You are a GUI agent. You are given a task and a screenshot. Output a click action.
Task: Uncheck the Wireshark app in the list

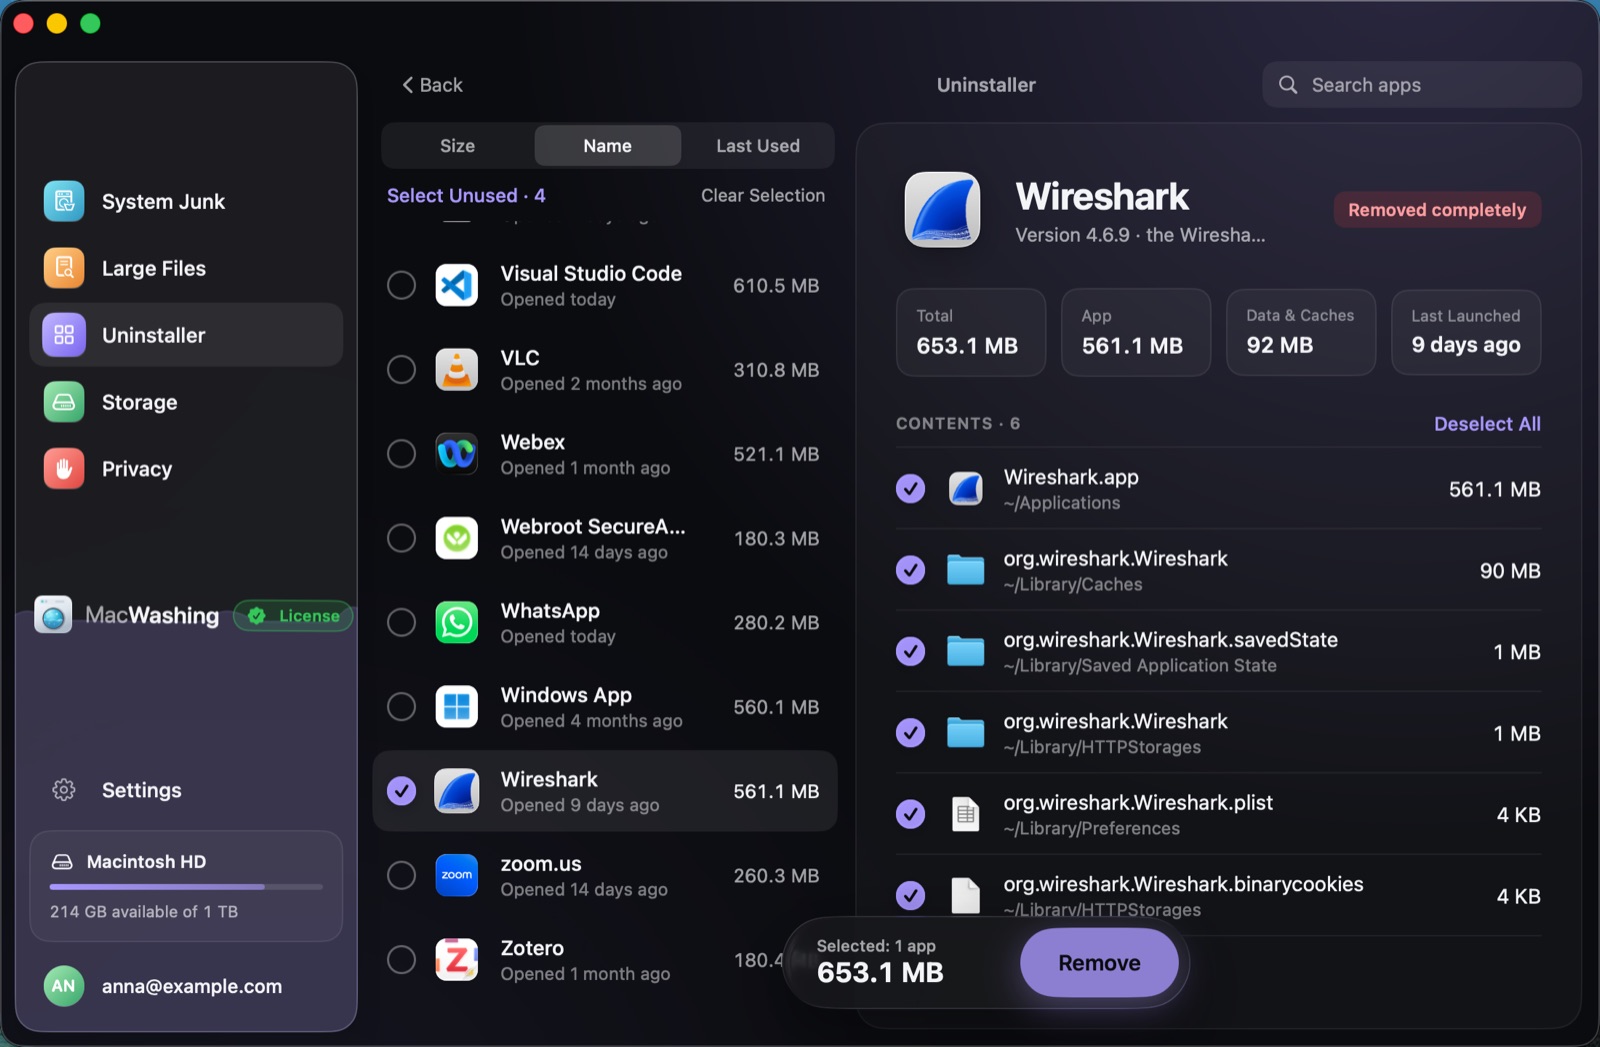point(401,791)
